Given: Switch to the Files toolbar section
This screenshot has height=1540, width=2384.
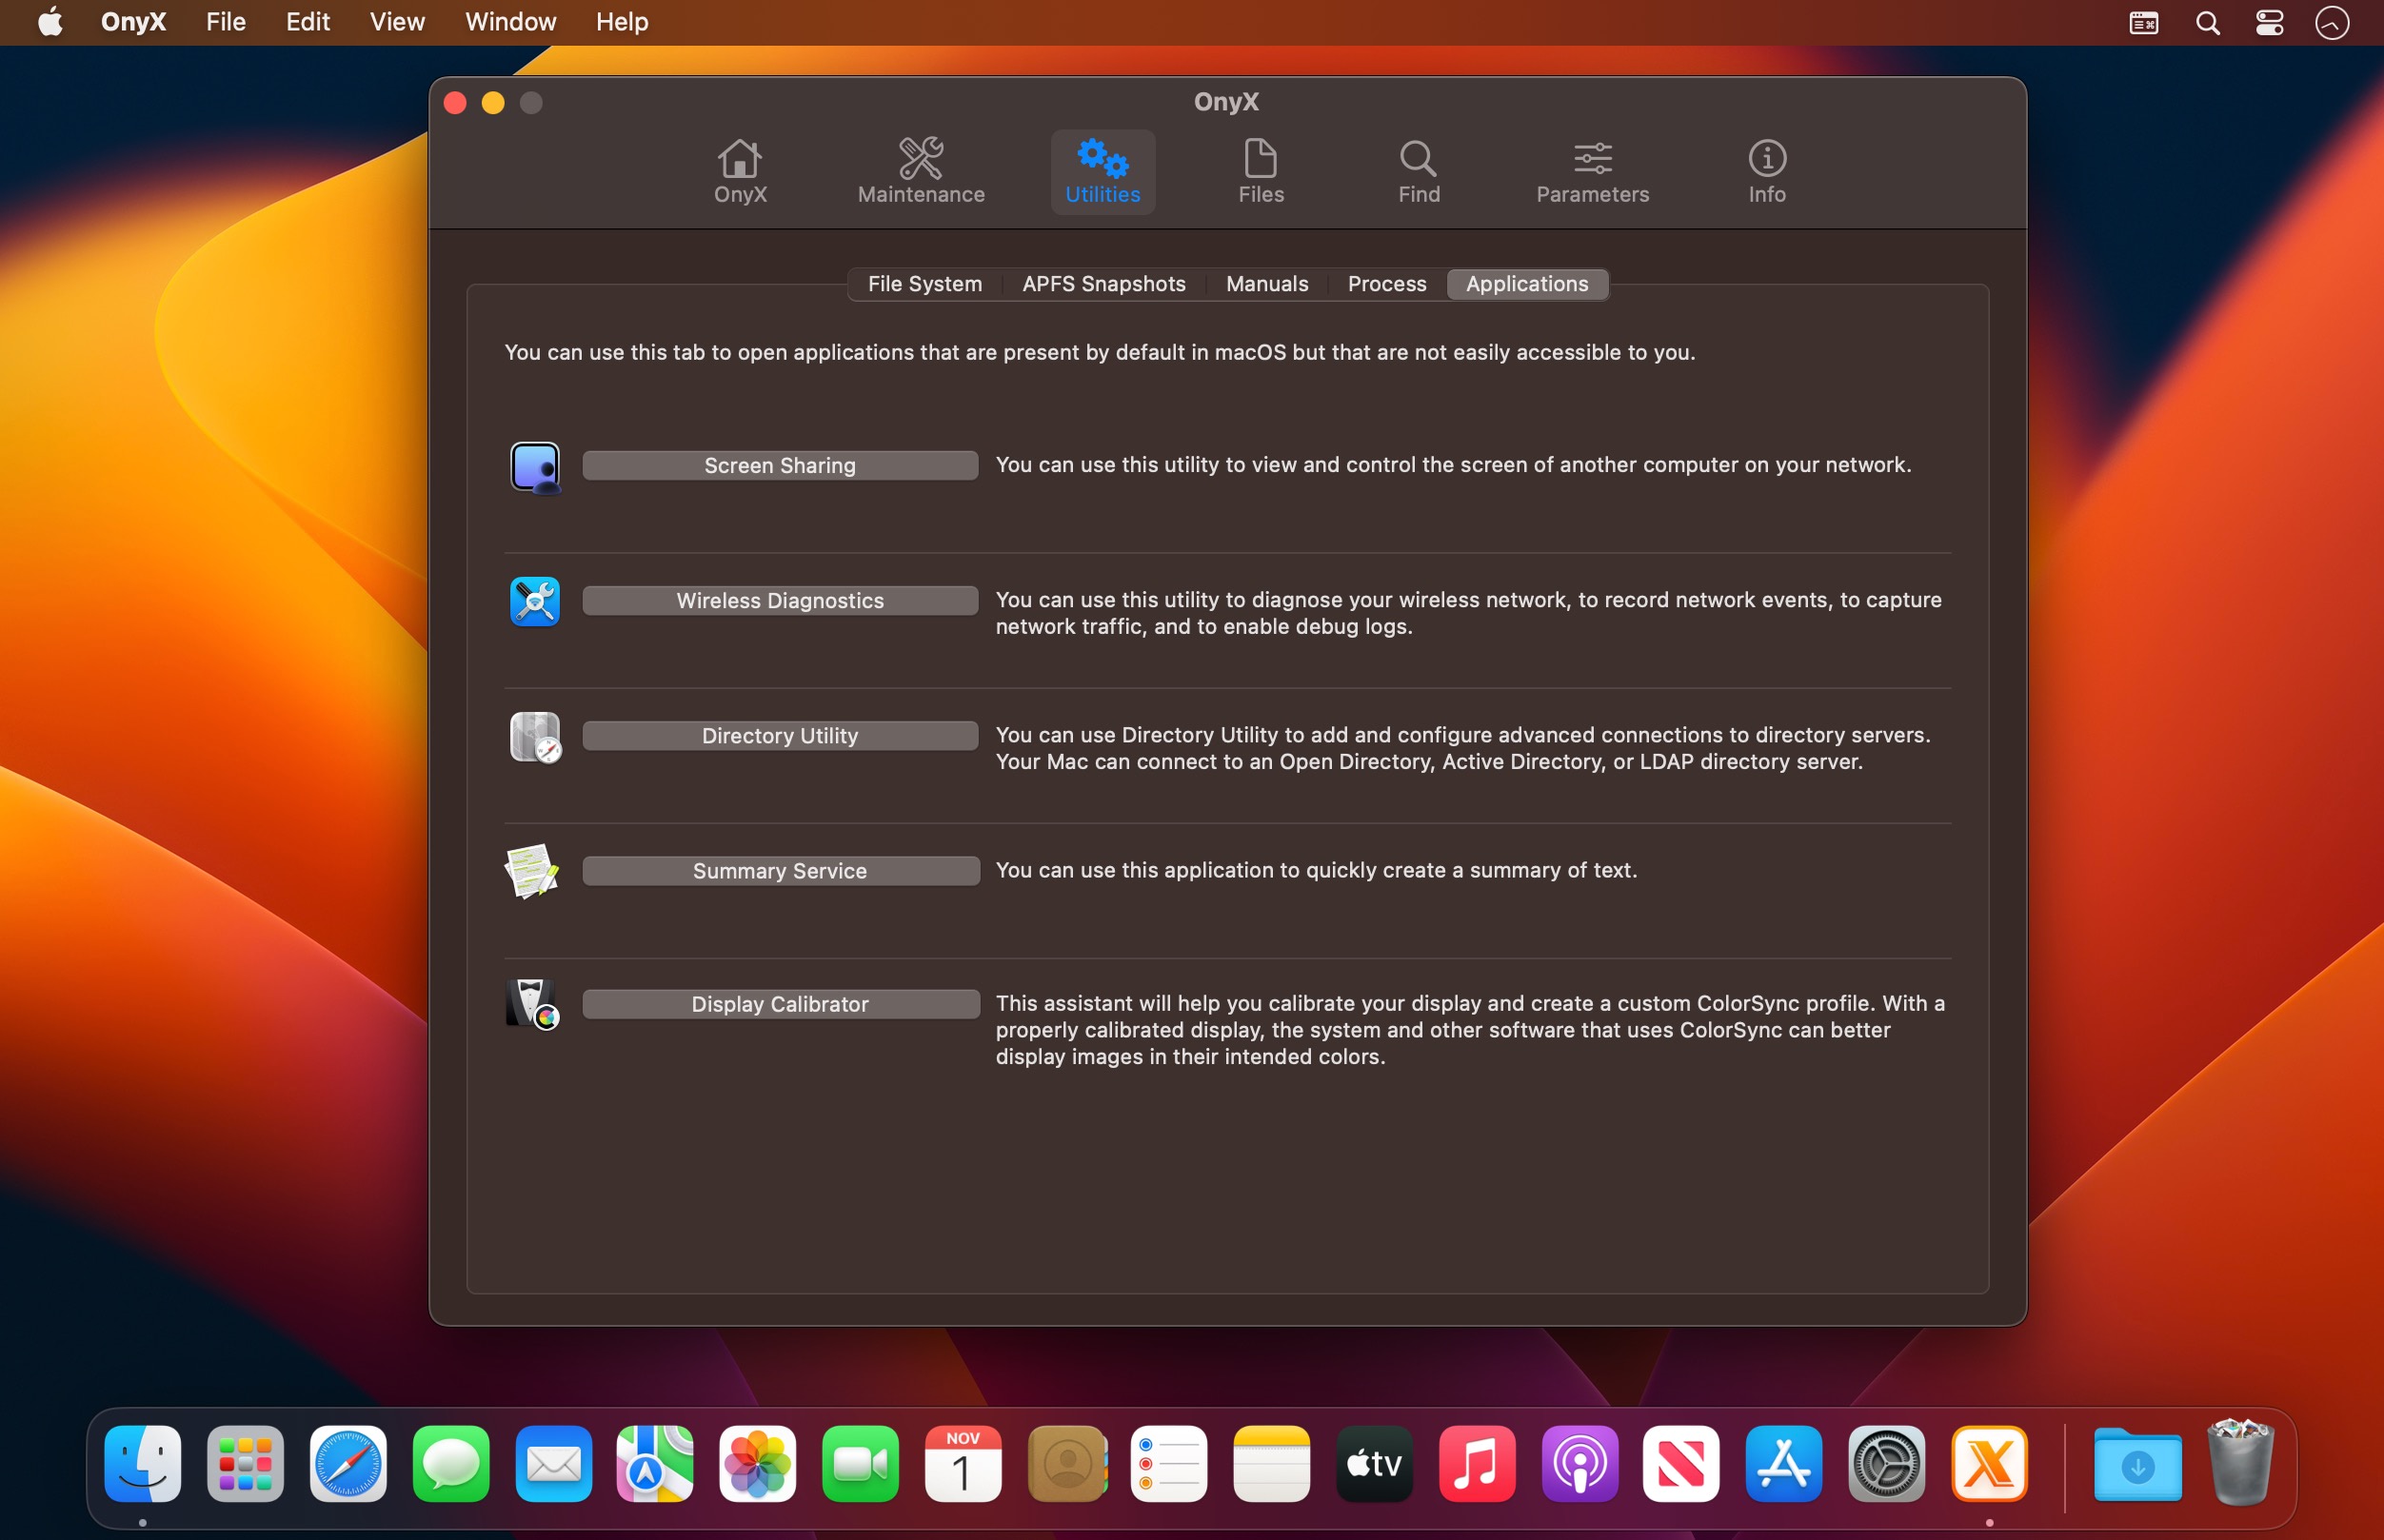Looking at the screenshot, I should [x=1260, y=171].
